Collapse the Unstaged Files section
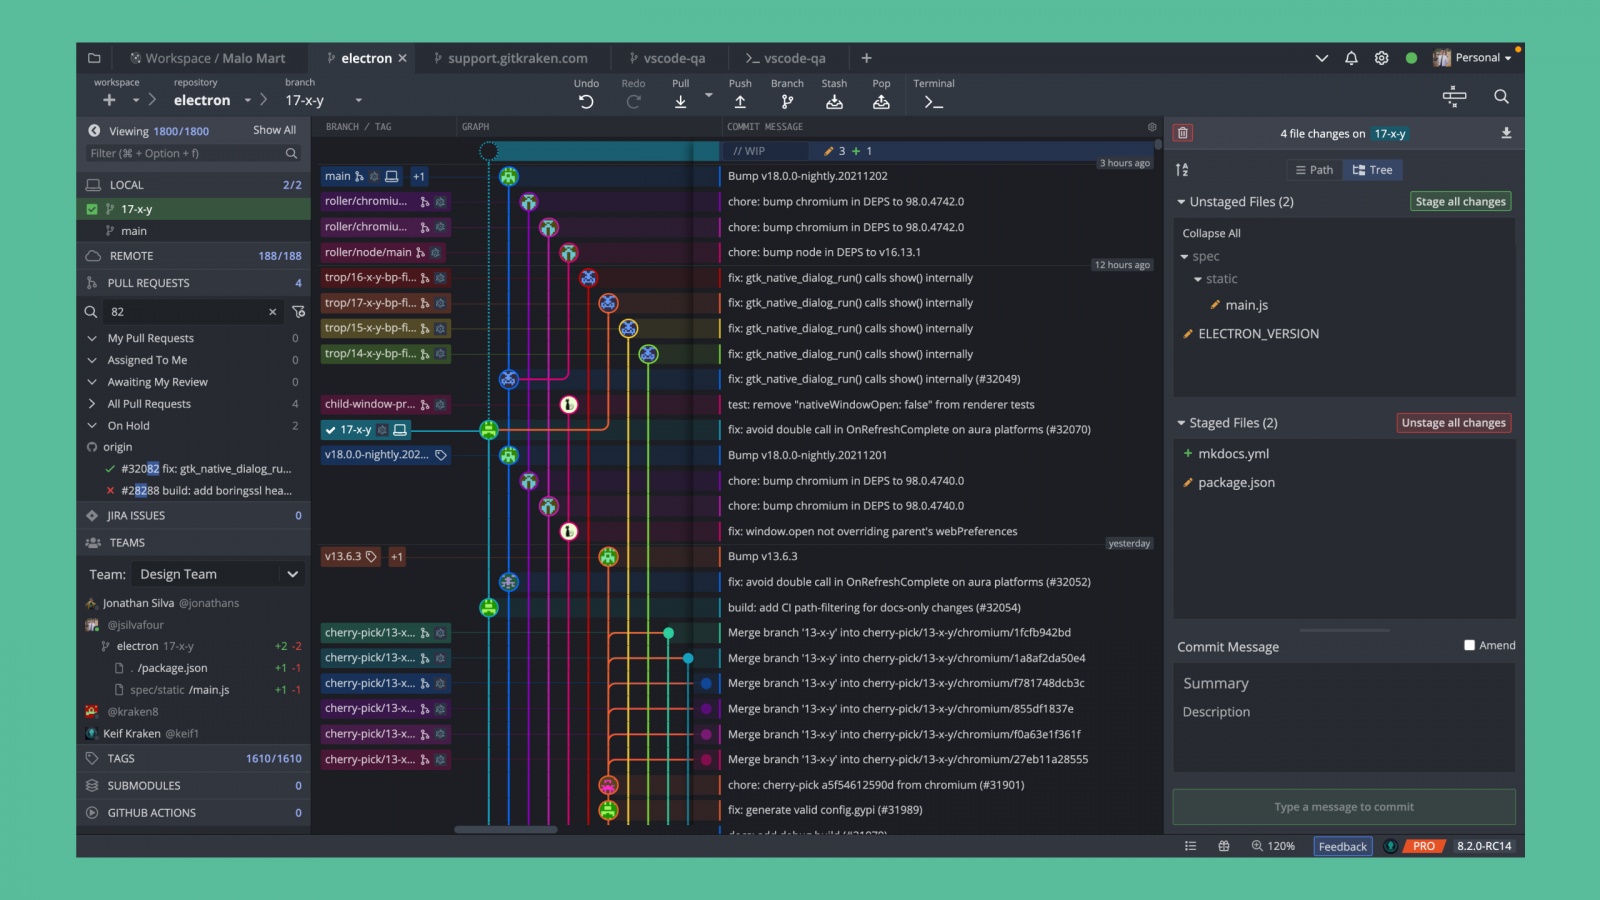Image resolution: width=1600 pixels, height=900 pixels. (1182, 201)
